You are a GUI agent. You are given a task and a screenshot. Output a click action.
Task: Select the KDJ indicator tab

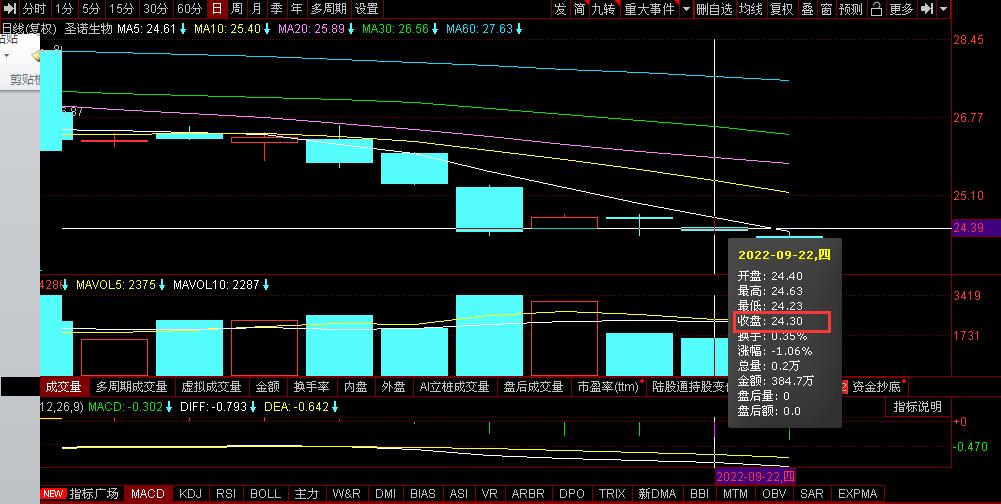click(x=190, y=494)
